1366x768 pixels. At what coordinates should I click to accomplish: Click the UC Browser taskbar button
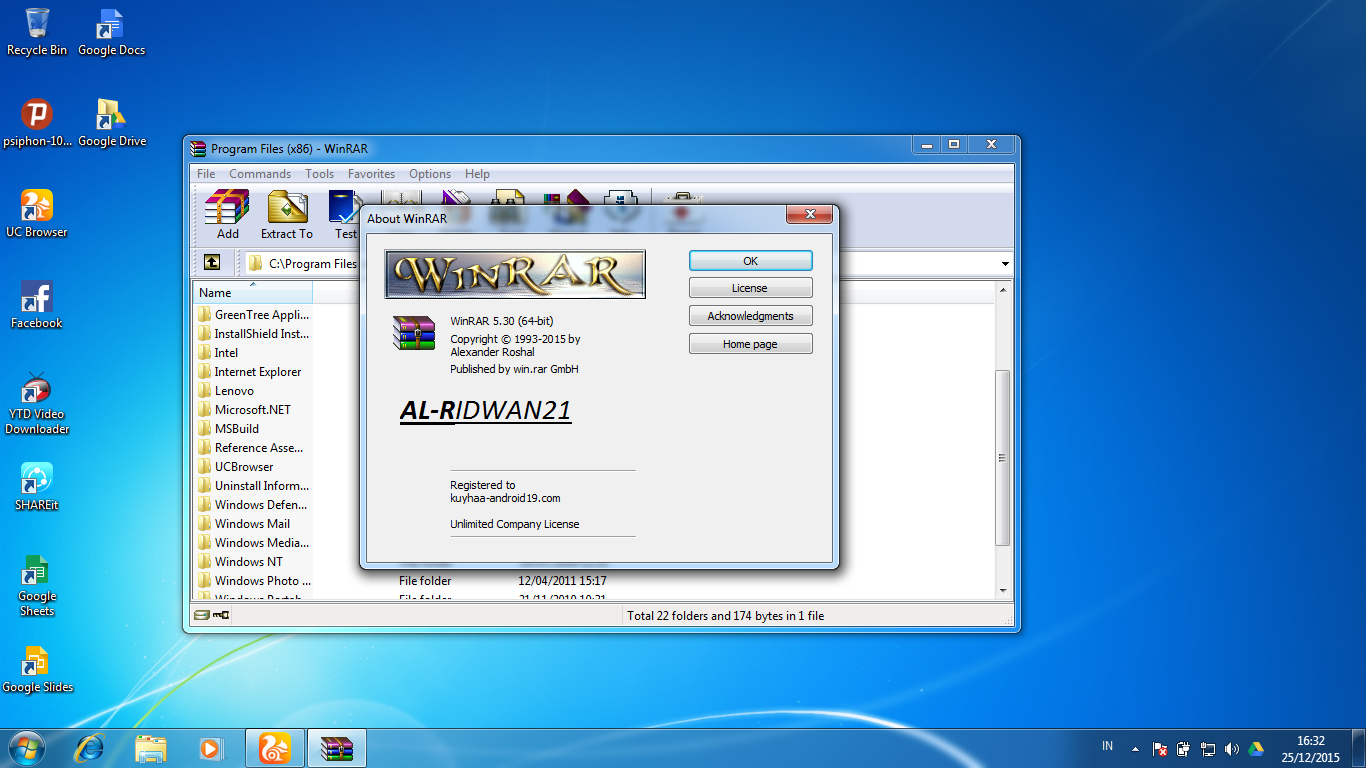[x=275, y=748]
